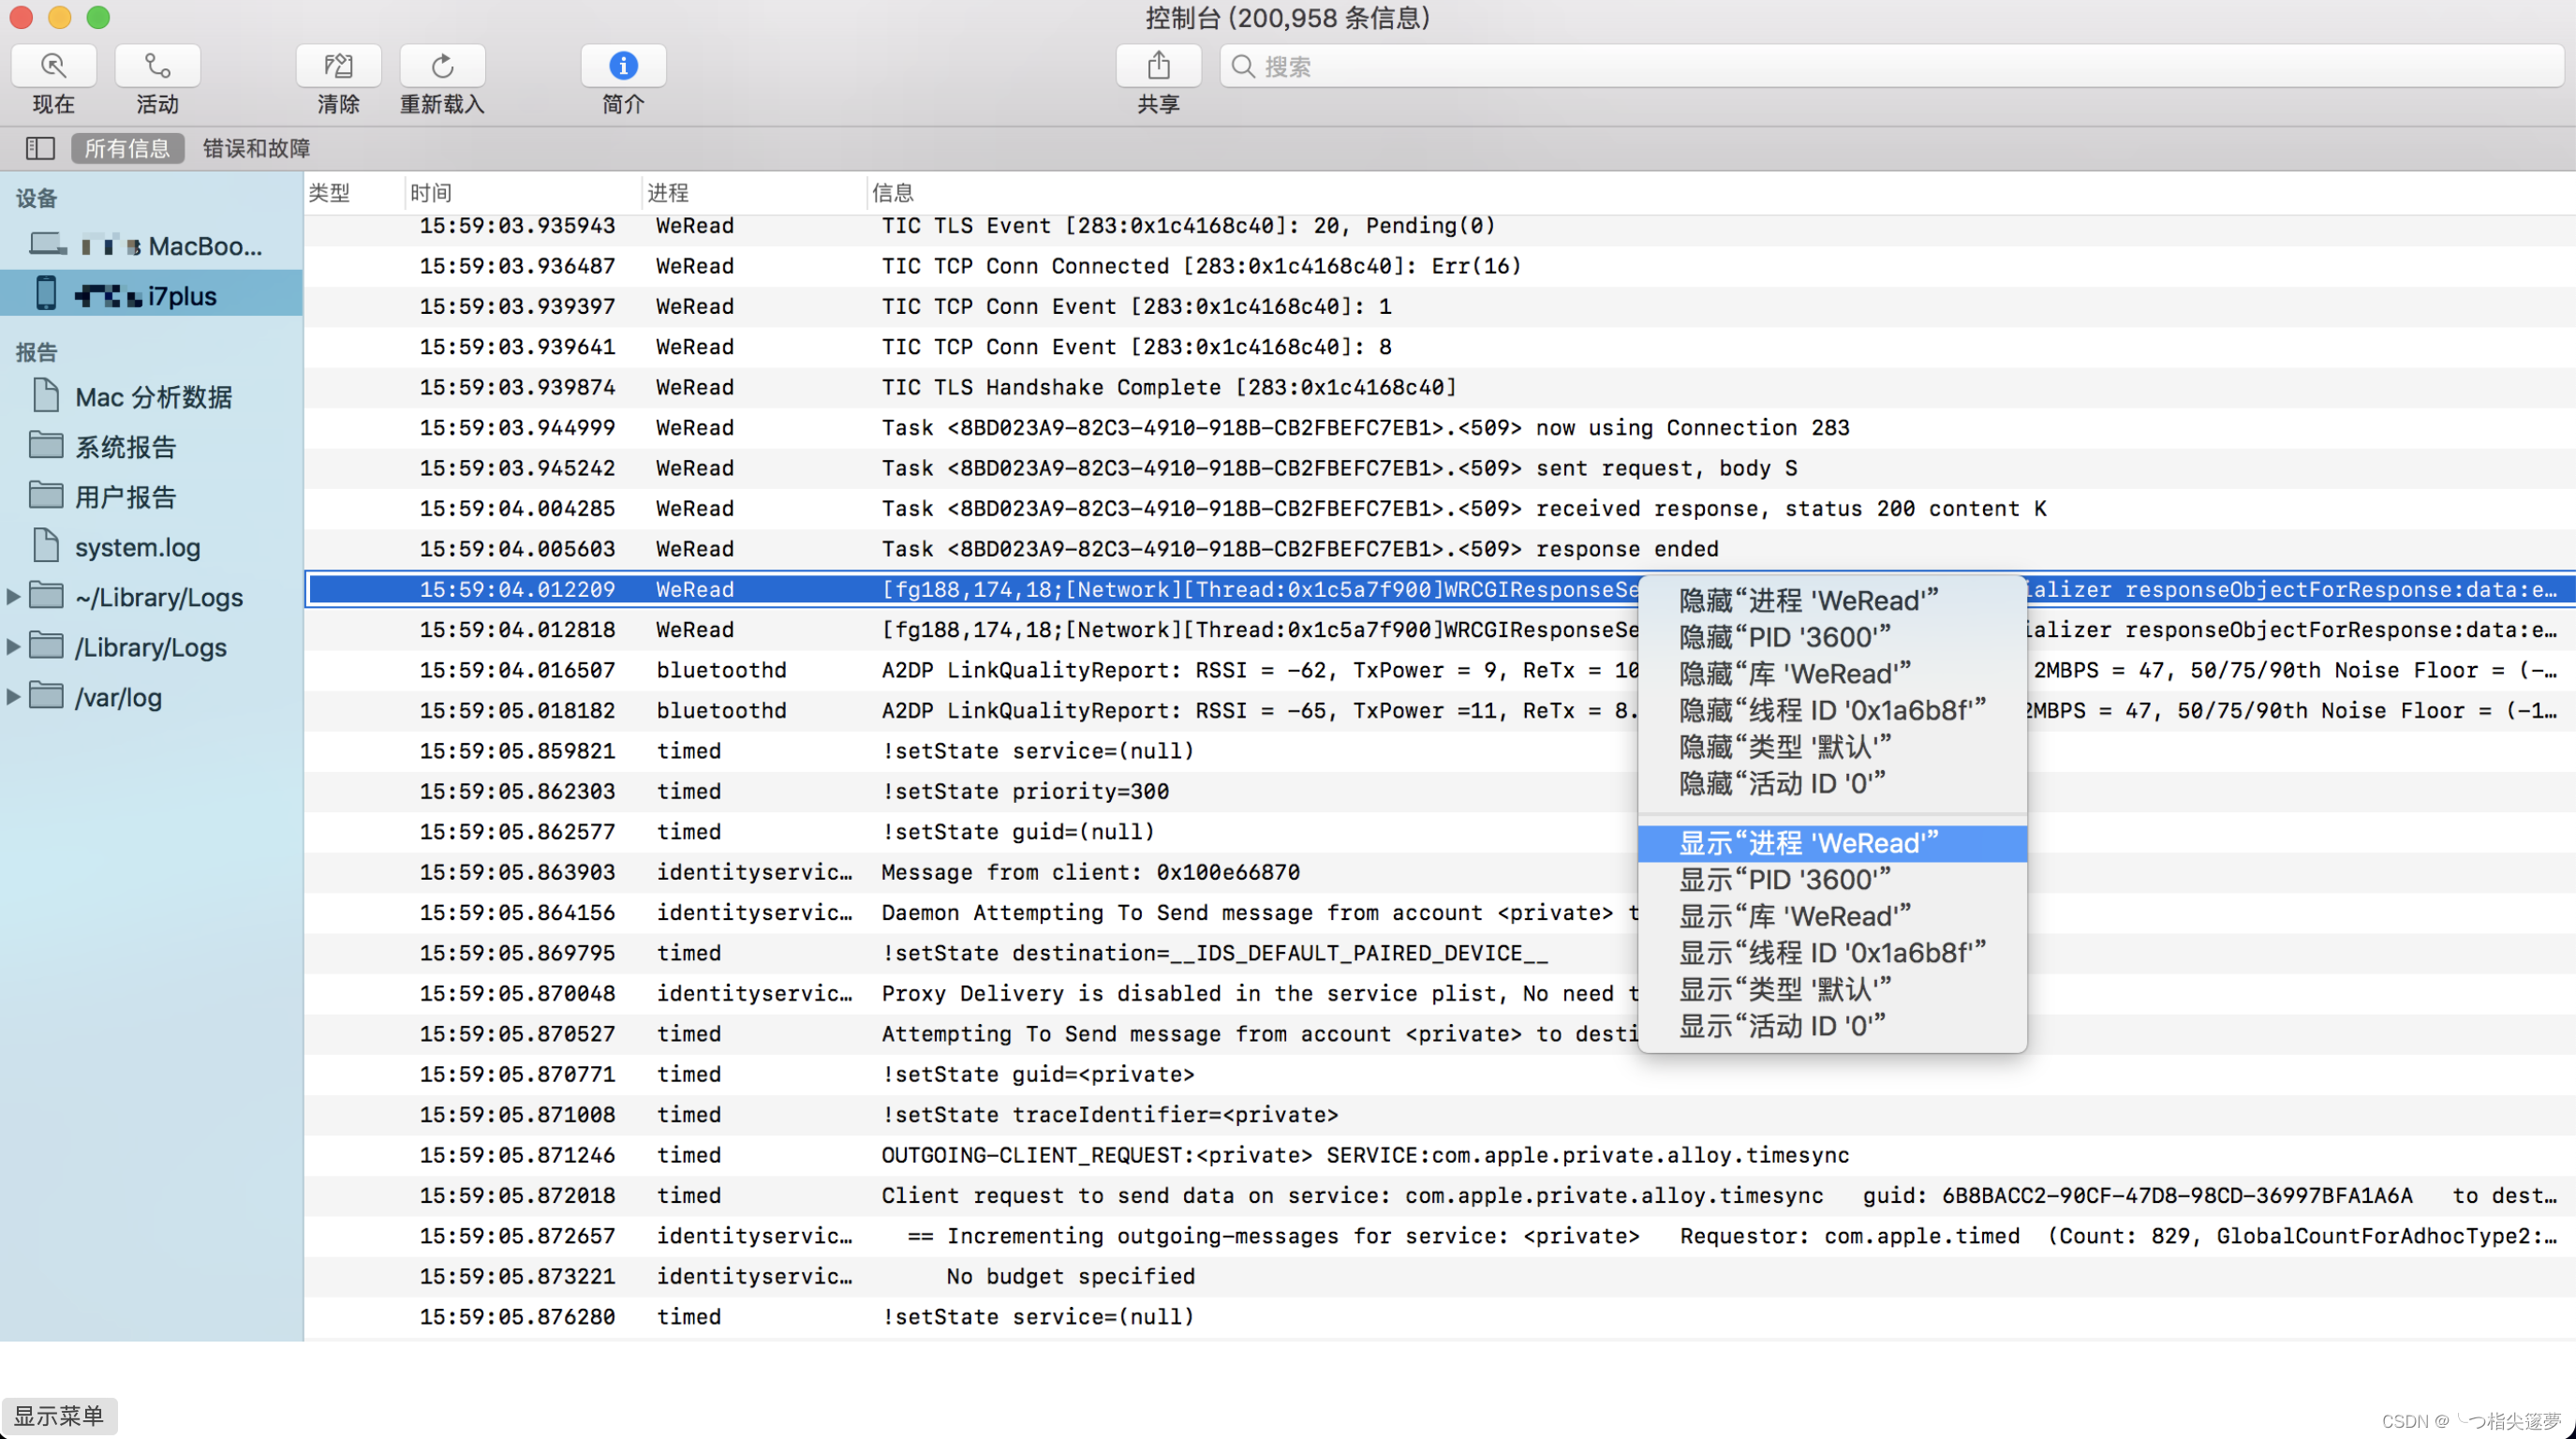Viewport: 2576px width, 1439px height.
Task: Choose 显示“进程 'WeRead'” menu item
Action: click(1832, 843)
